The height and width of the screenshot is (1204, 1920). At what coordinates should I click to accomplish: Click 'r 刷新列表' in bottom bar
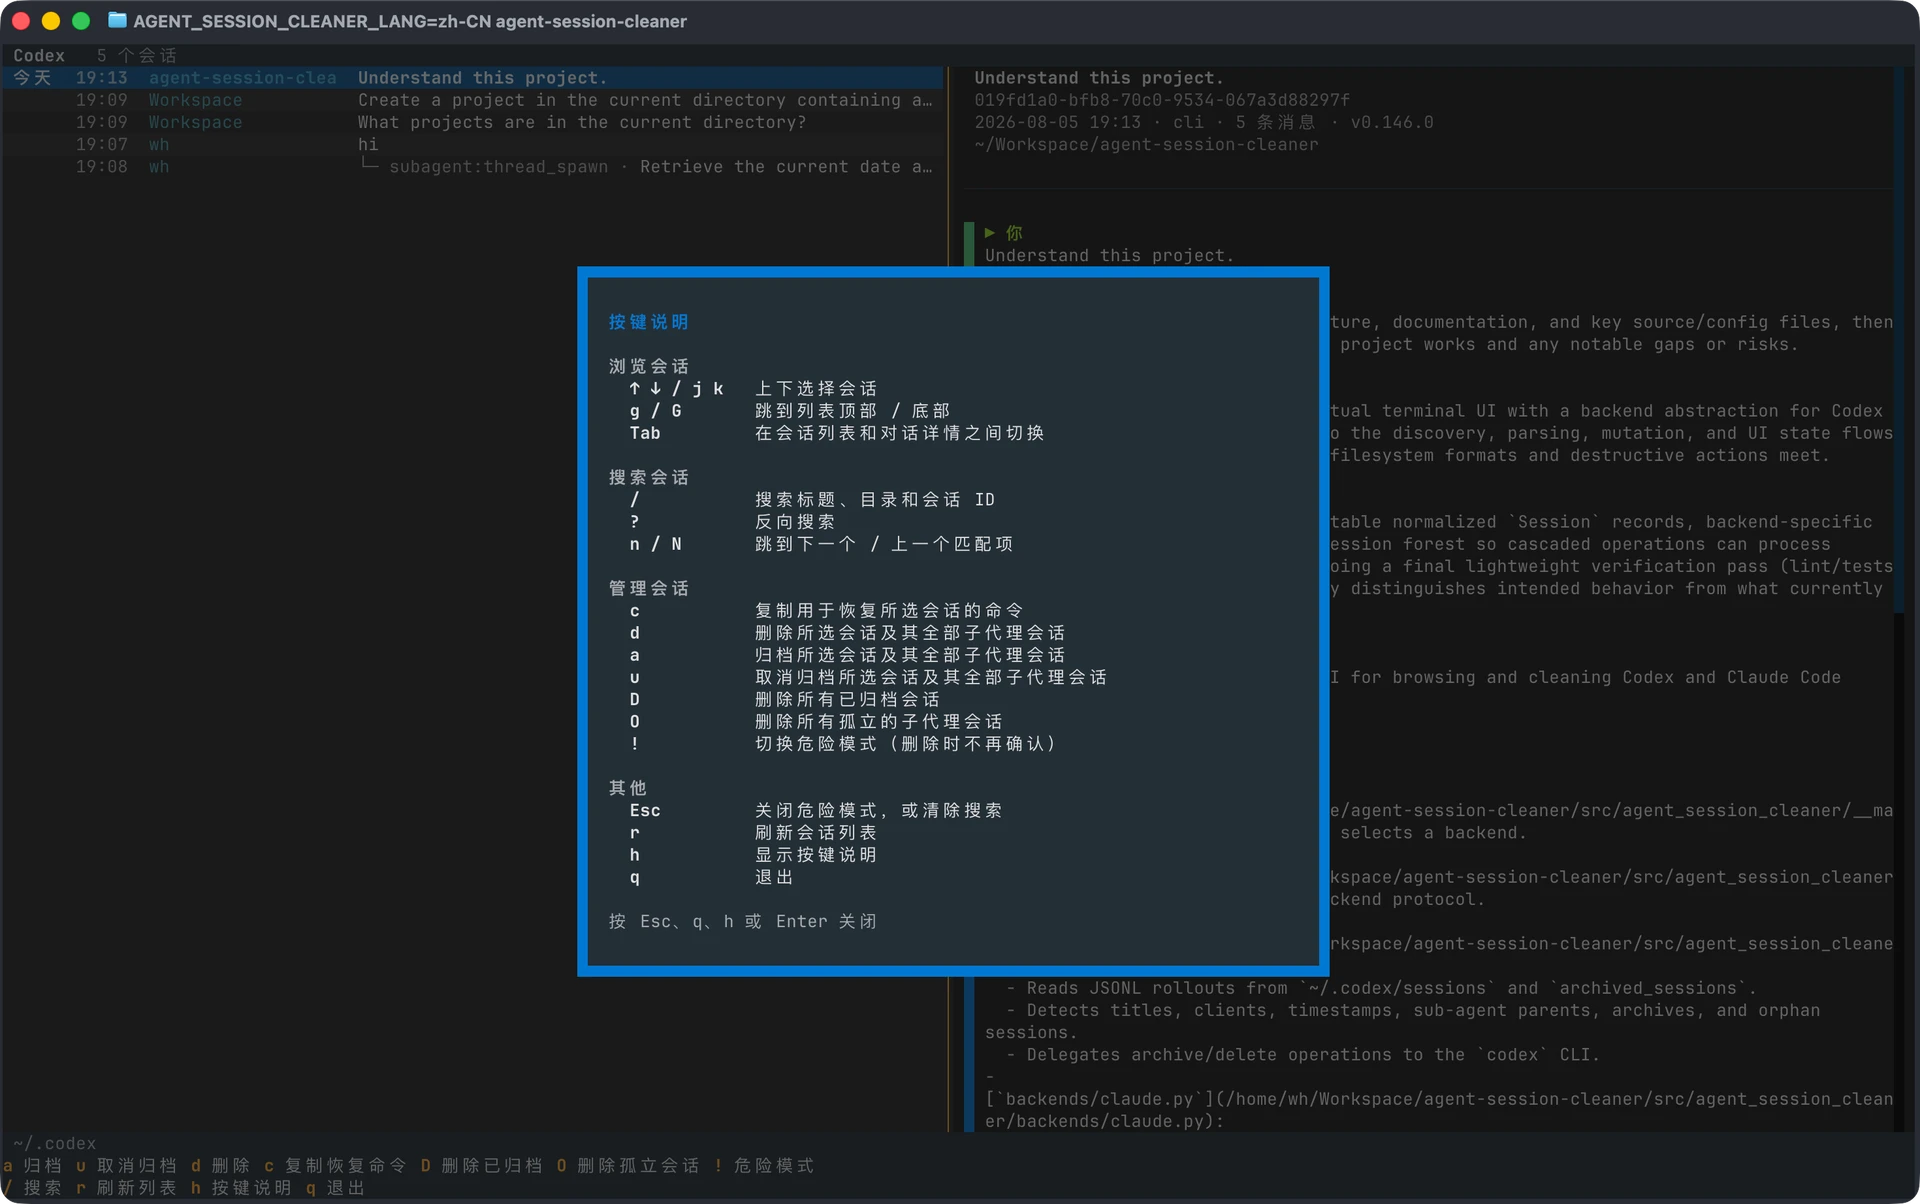tap(126, 1188)
